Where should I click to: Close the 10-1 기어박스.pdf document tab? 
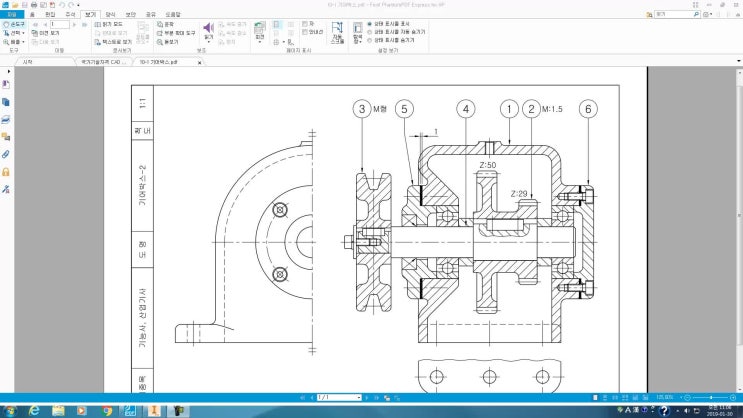[x=199, y=63]
